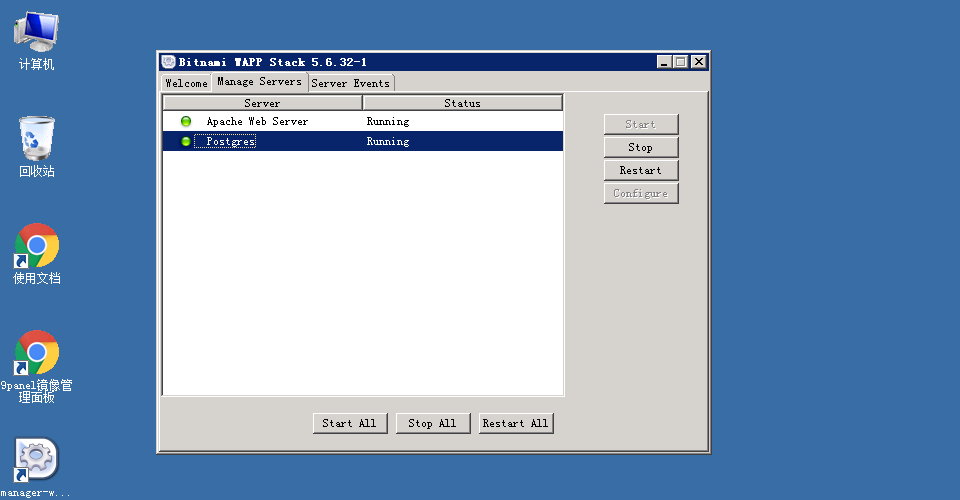Viewport: 960px width, 500px height.
Task: Select the Apache Web Server row
Action: click(x=363, y=121)
